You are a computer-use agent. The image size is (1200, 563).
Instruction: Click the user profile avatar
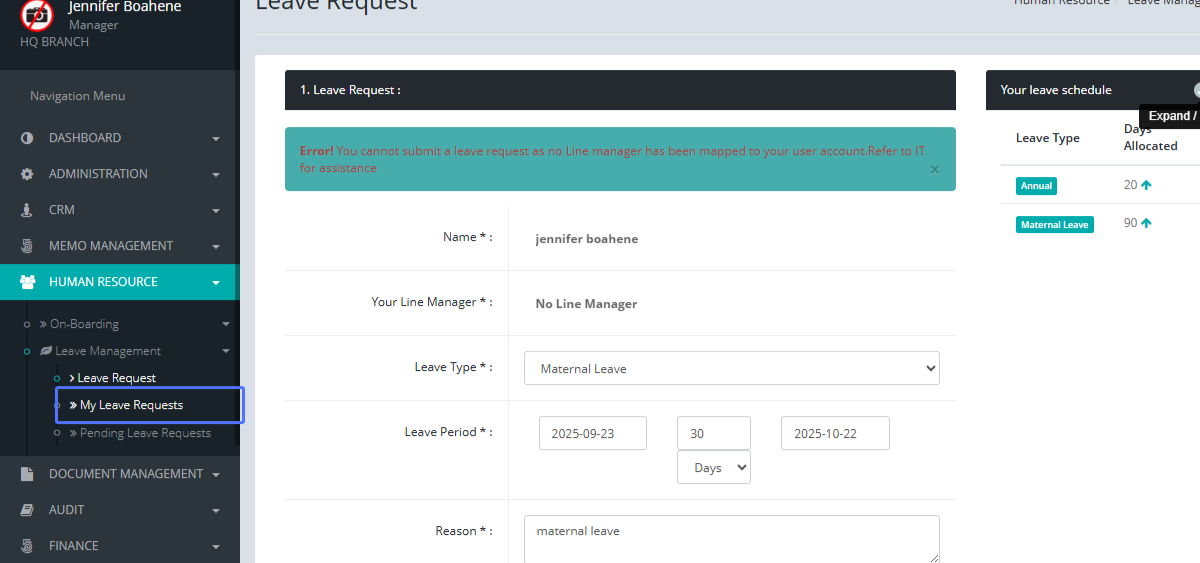(38, 15)
